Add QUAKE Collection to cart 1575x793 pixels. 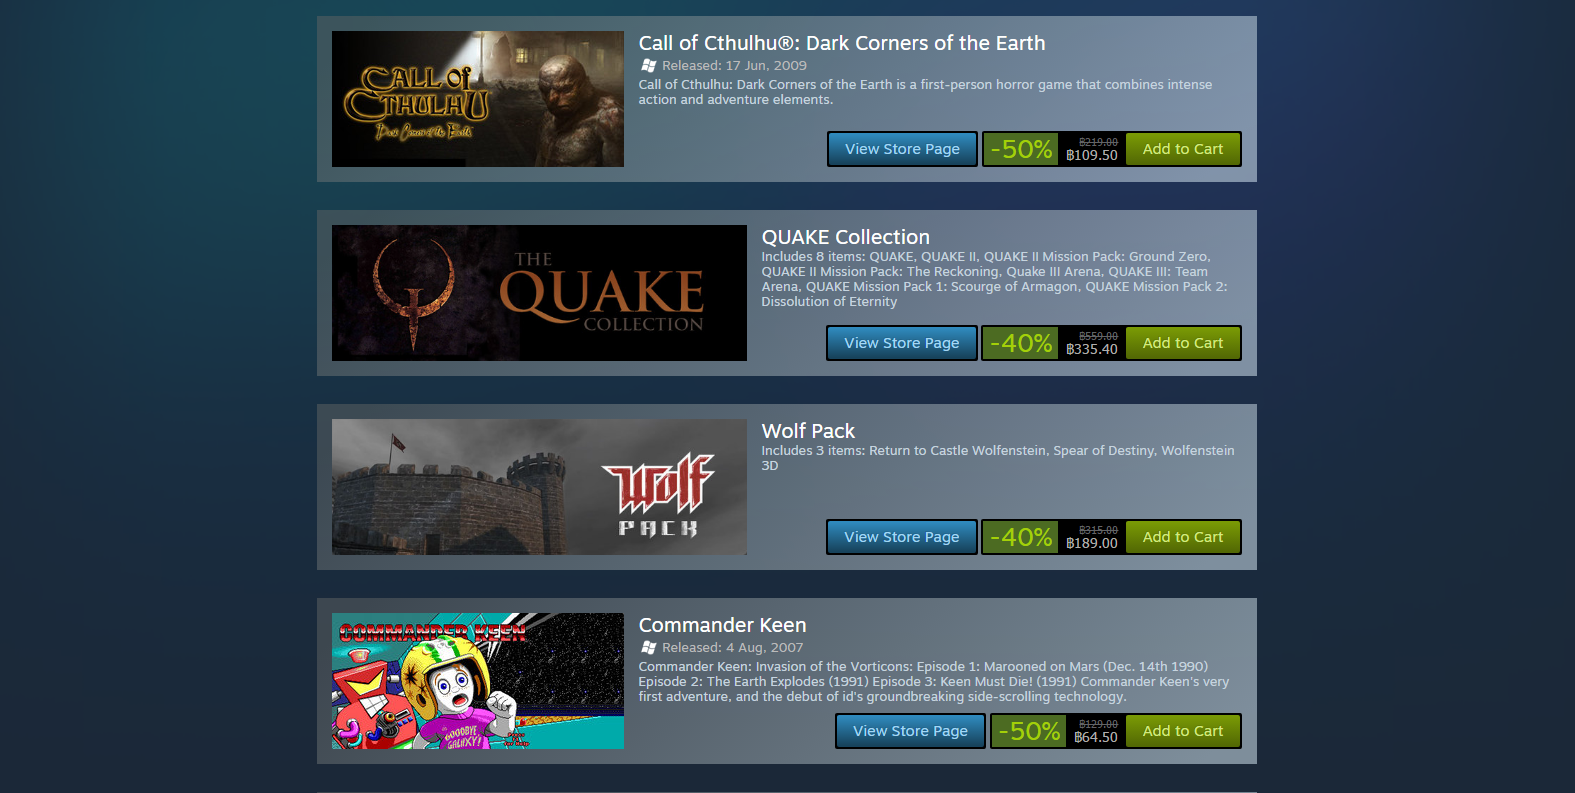coord(1183,343)
